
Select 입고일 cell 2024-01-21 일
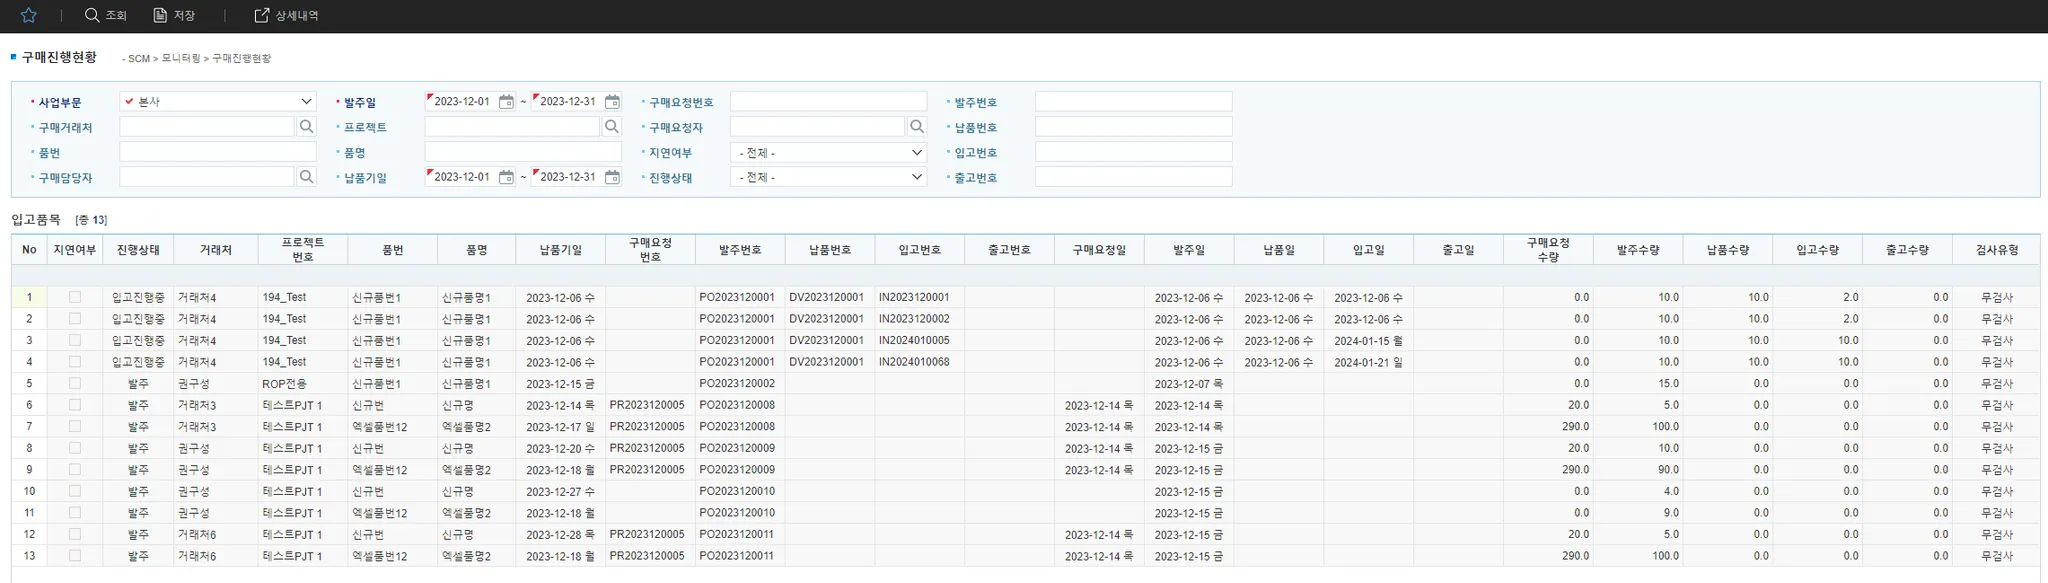pyautogui.click(x=1369, y=362)
